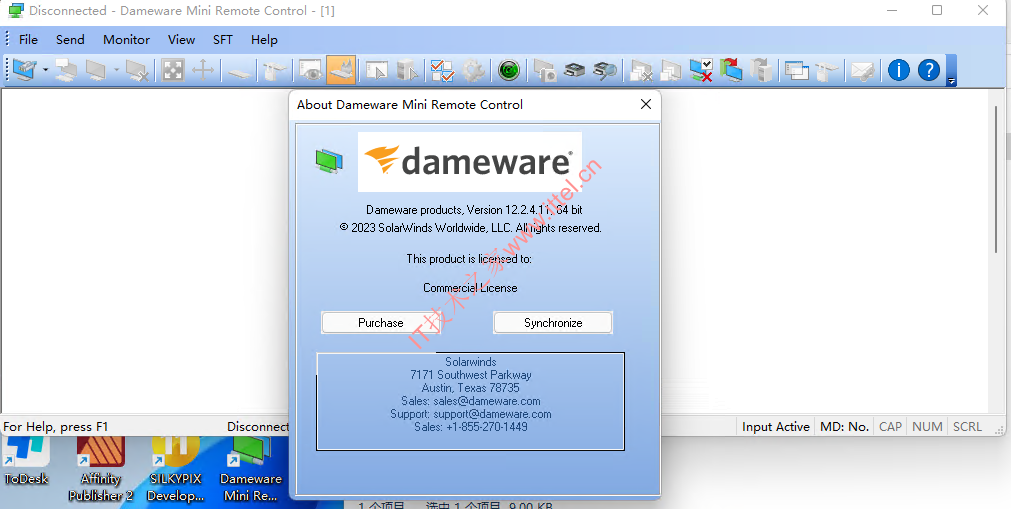Image resolution: width=1011 pixels, height=509 pixels.
Task: Click the monitors with checkmark and red X icon
Action: (x=701, y=70)
